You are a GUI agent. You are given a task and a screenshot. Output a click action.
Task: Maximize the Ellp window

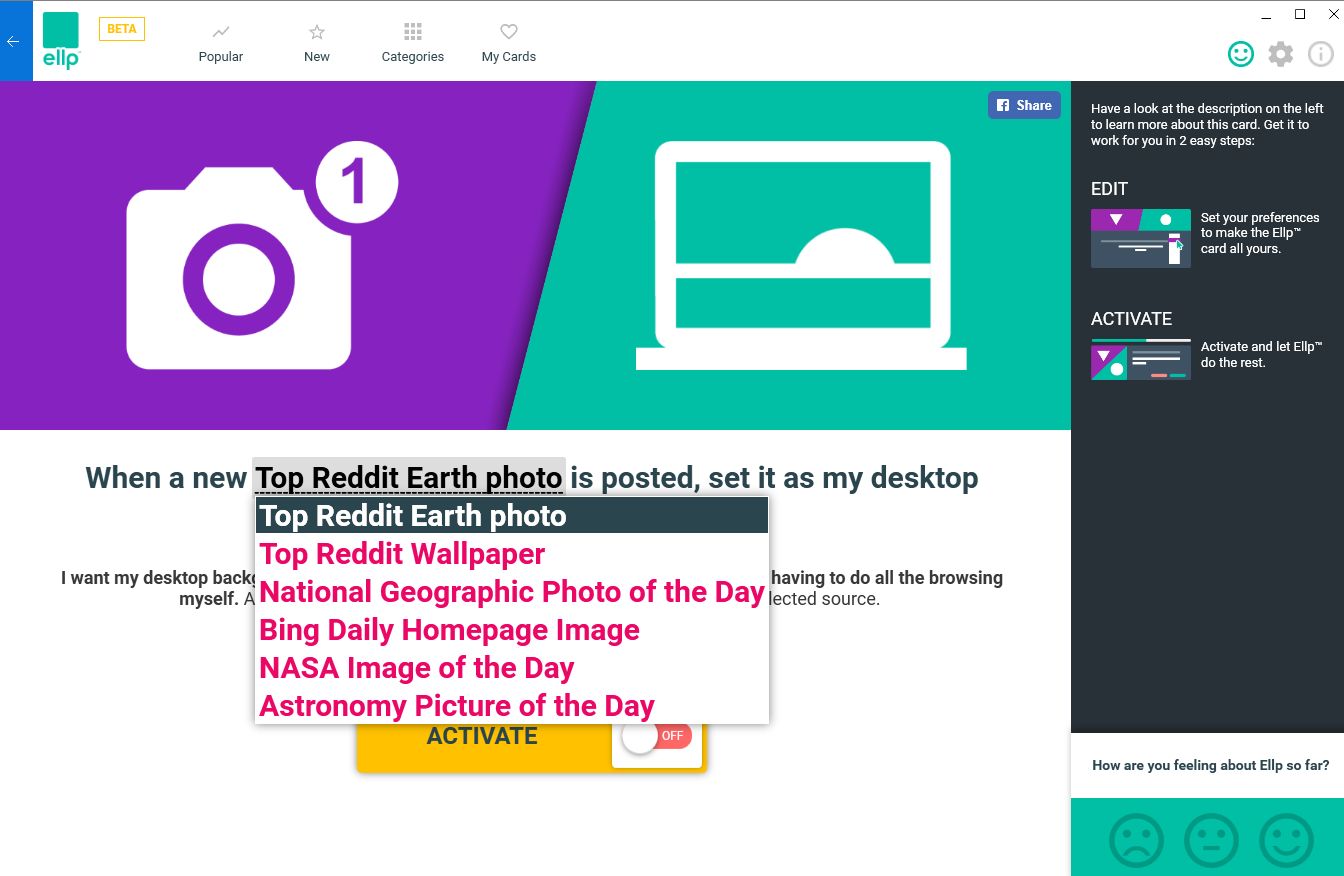click(x=1300, y=14)
